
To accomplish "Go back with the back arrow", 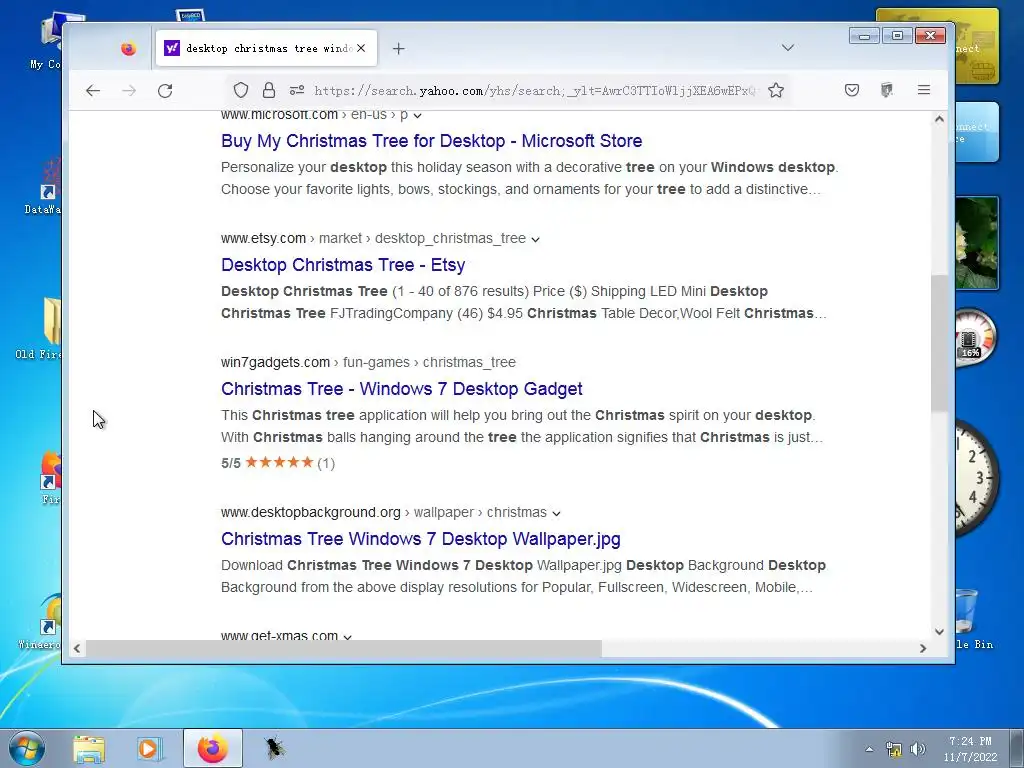I will (93, 91).
